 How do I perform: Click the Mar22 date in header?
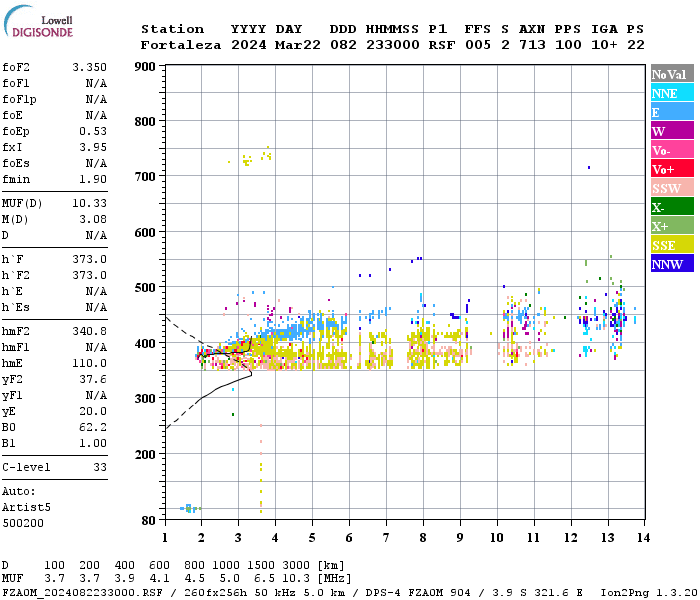pos(297,45)
